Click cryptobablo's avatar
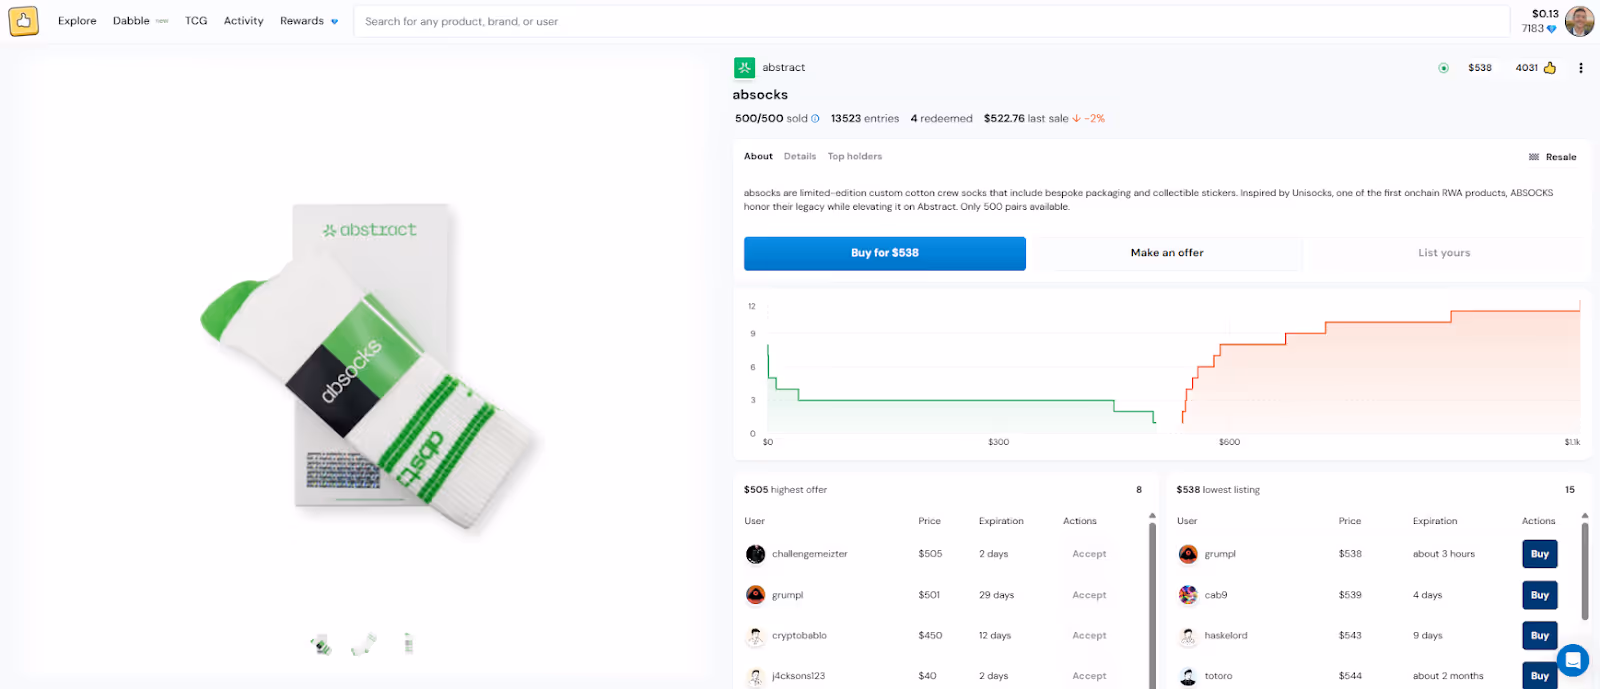 [x=755, y=636]
